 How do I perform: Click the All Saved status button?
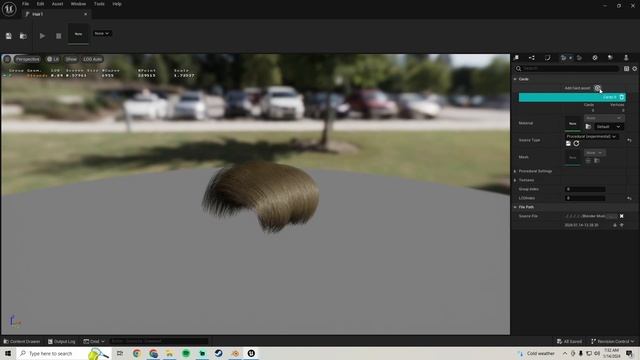(569, 341)
